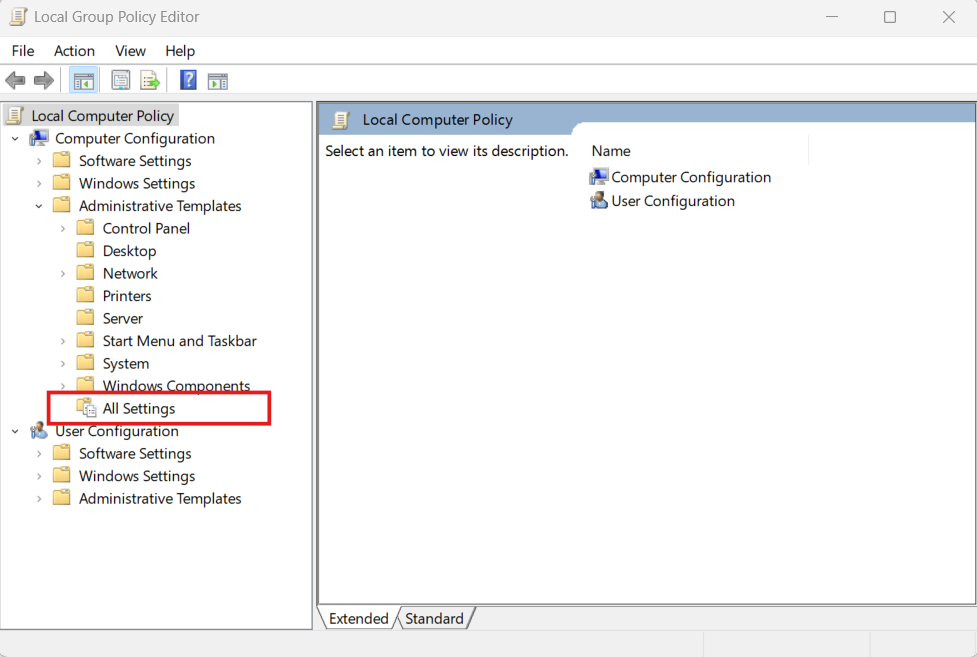This screenshot has width=977, height=657.
Task: Switch to the Standard tab
Action: coord(434,618)
